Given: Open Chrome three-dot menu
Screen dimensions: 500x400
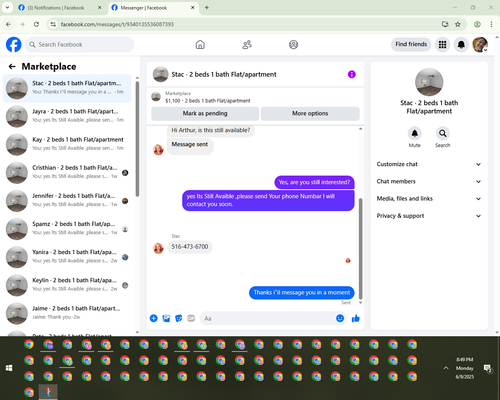Looking at the screenshot, I should click(491, 24).
